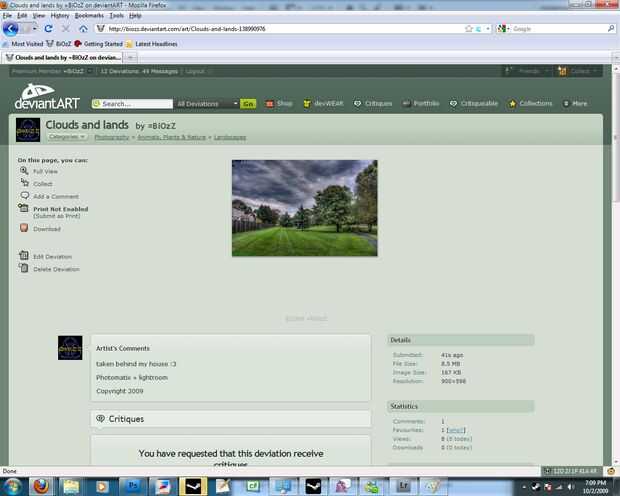Screen dimensions: 620x496
Task: Click the Edit Deviation icon
Action: (24, 256)
